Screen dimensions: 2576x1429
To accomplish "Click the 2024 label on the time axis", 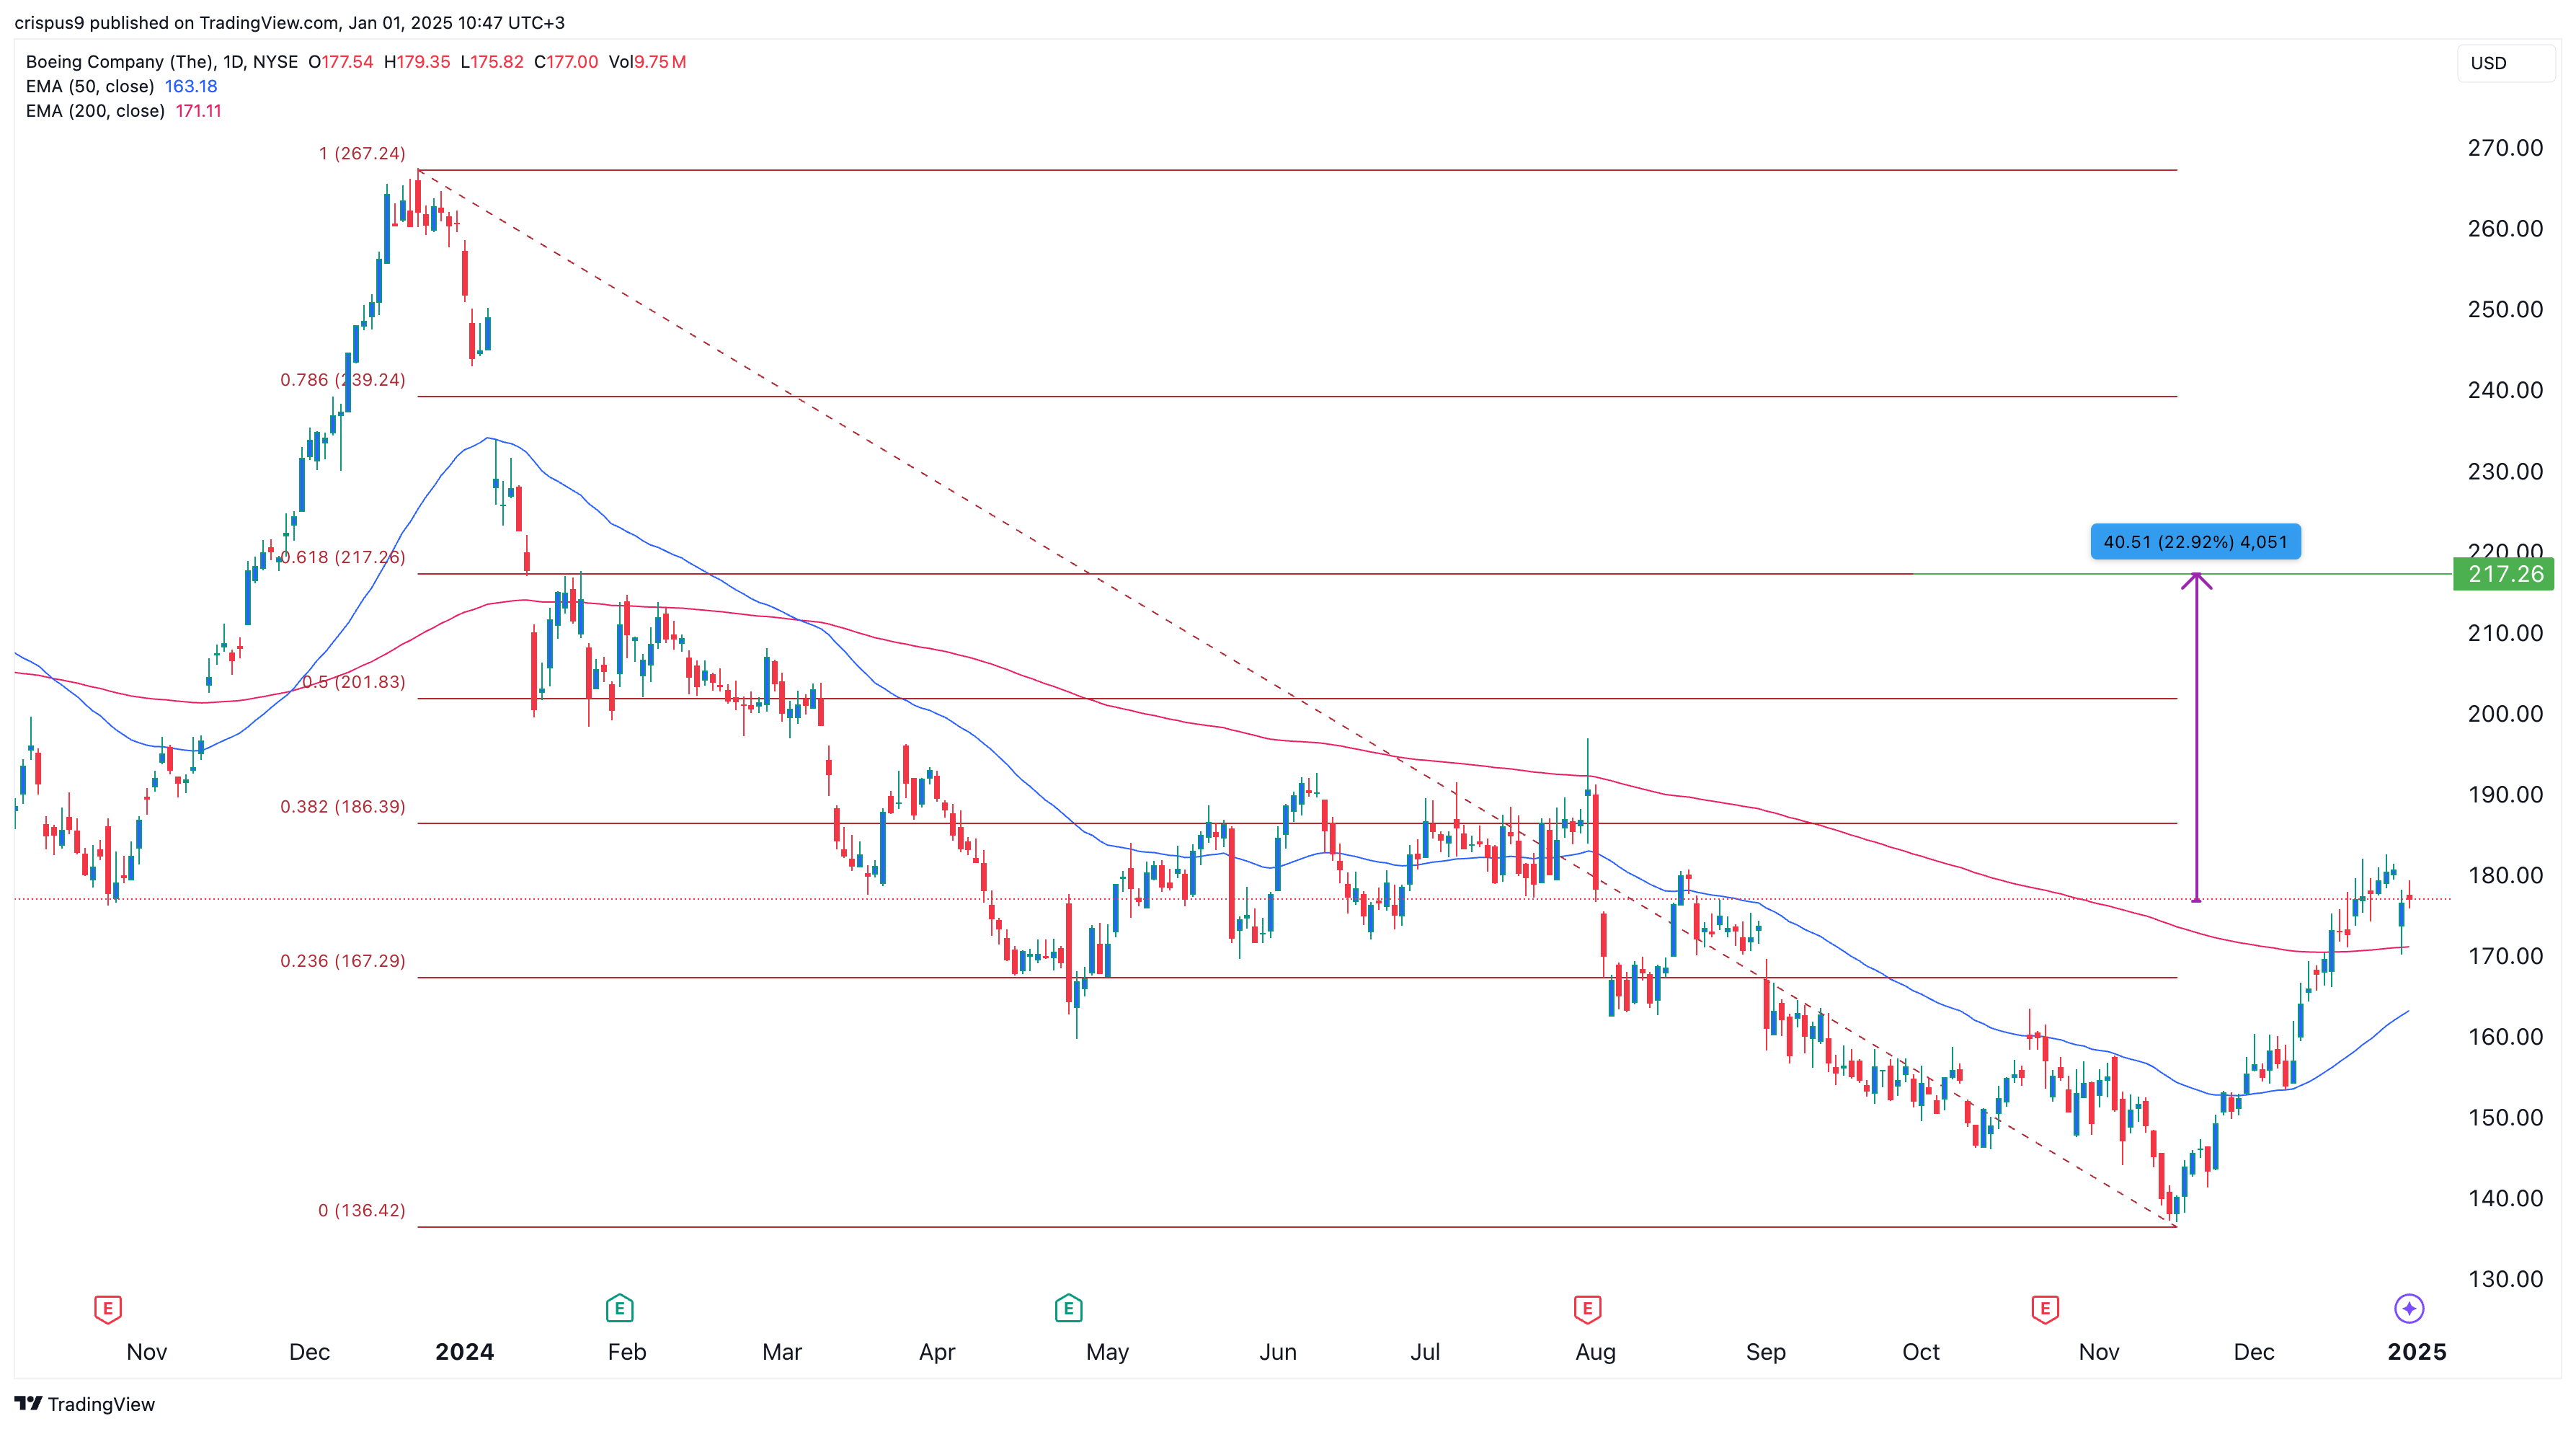I will pos(465,1352).
